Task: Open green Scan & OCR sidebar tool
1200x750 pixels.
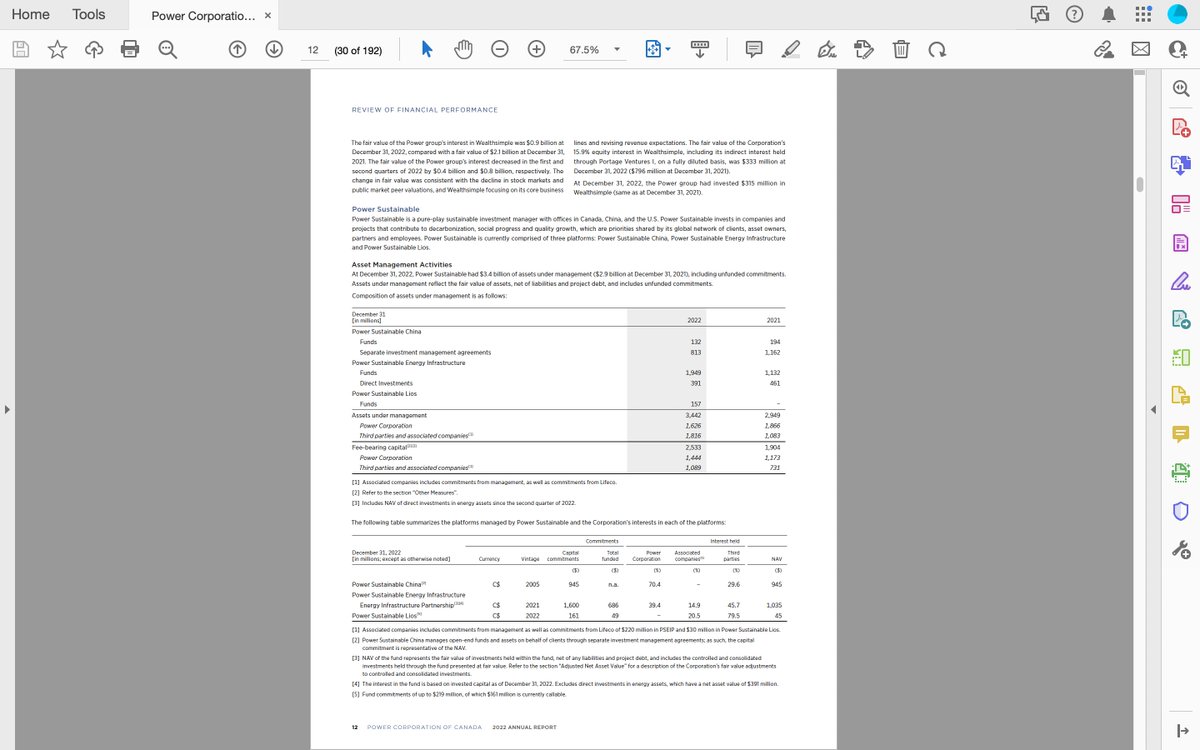Action: pos(1180,472)
